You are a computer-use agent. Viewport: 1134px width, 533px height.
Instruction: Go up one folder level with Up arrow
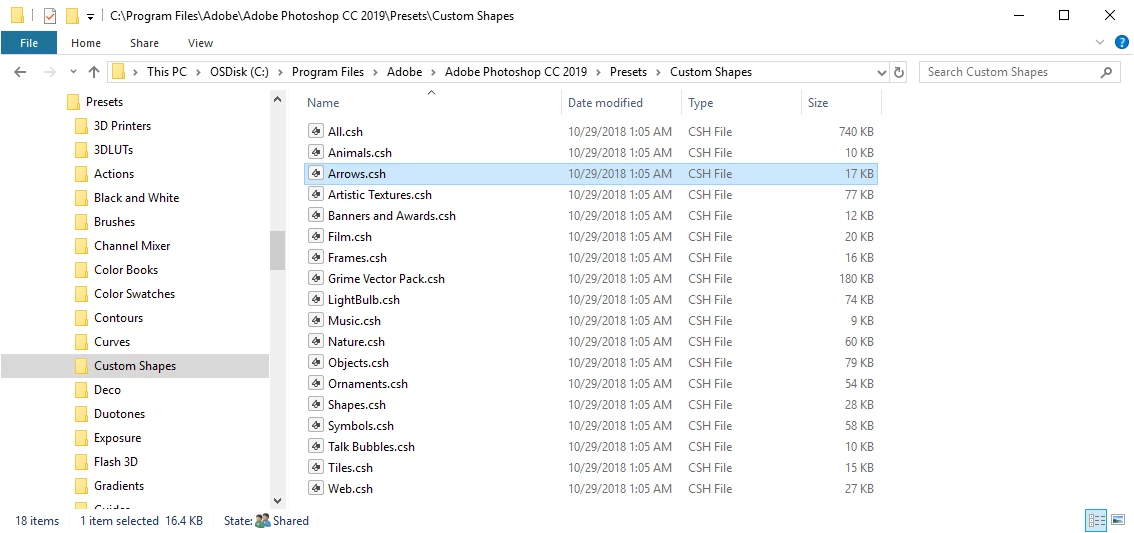94,72
